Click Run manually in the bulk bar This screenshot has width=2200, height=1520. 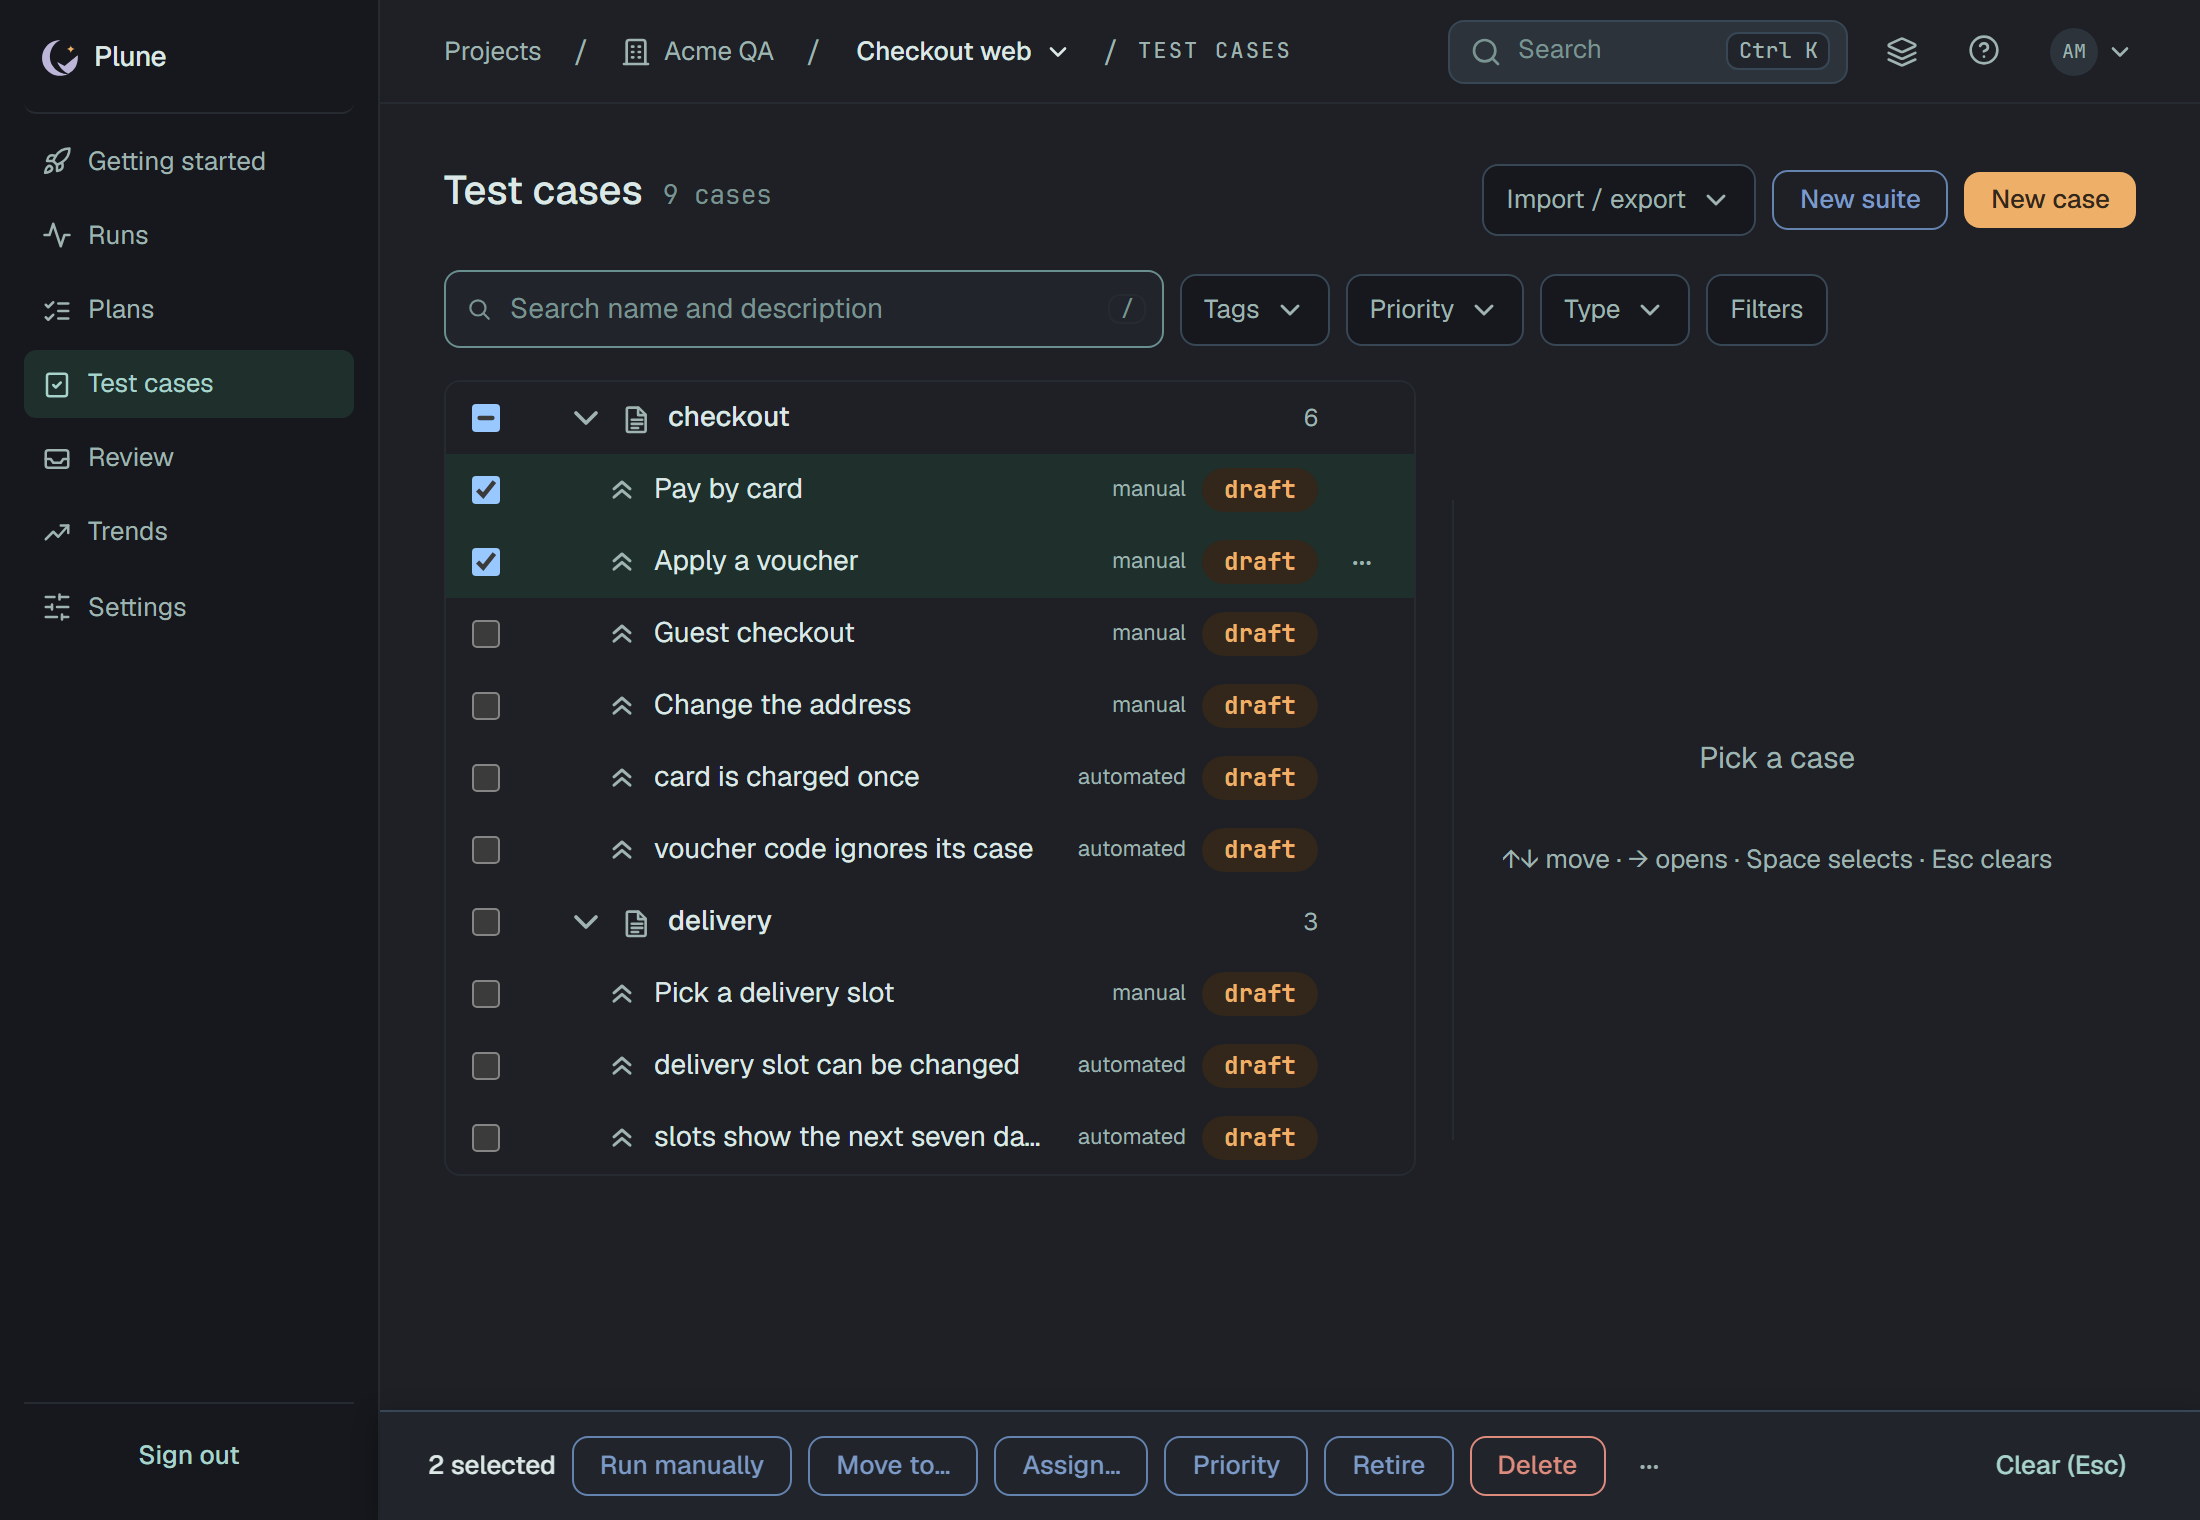point(681,1466)
